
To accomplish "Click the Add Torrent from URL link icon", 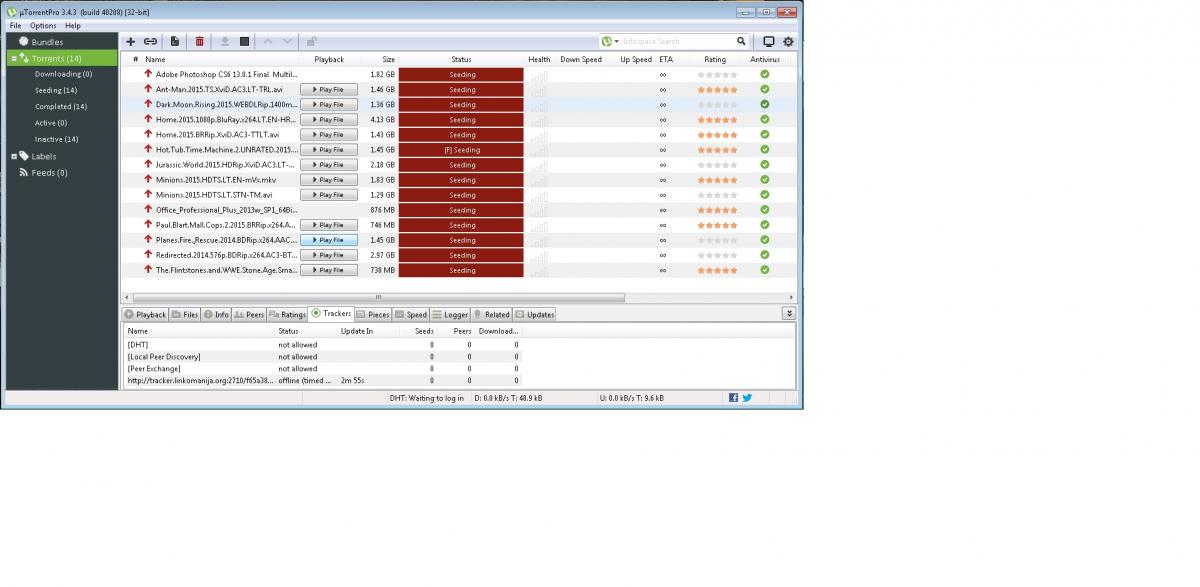I will [x=150, y=41].
